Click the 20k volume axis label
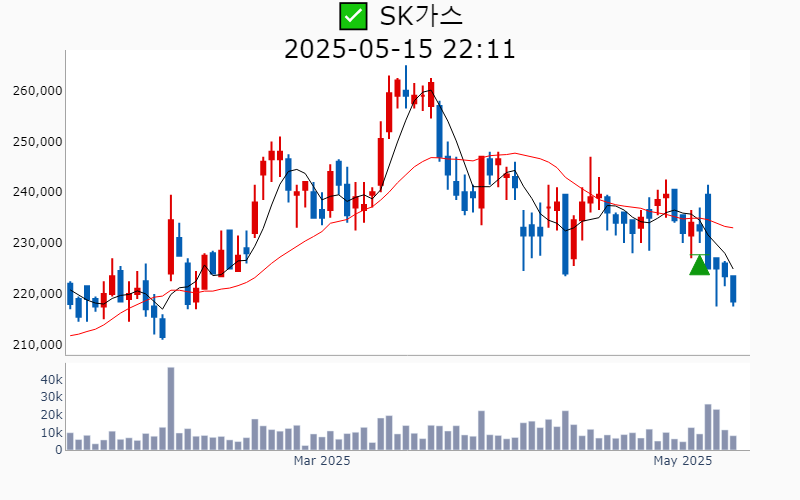This screenshot has width=800, height=500. (52, 415)
